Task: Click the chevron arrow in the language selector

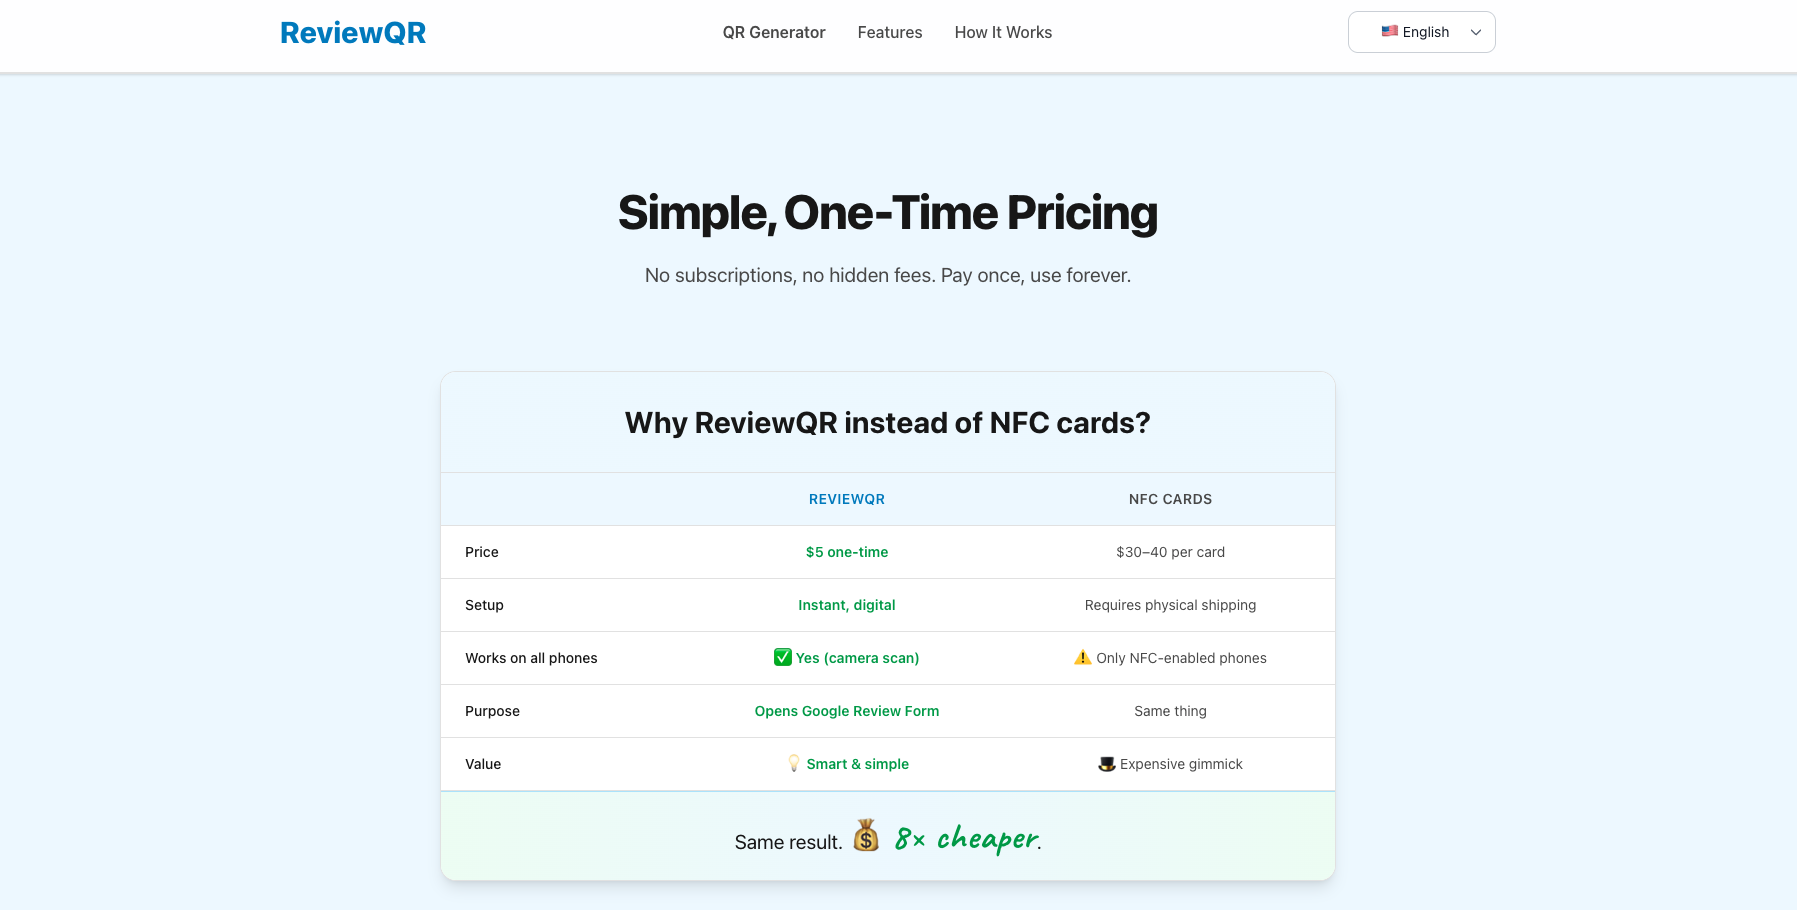Action: (x=1475, y=32)
